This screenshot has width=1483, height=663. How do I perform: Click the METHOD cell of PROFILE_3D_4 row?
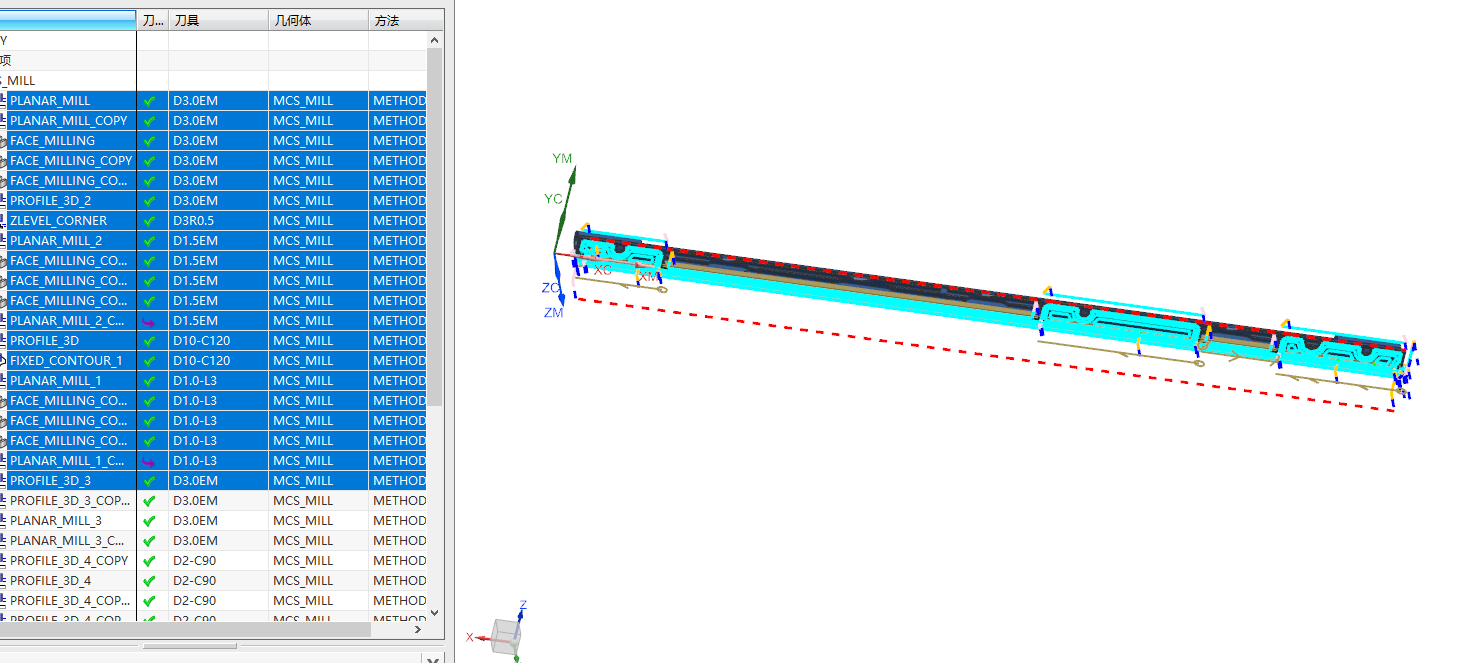[398, 581]
